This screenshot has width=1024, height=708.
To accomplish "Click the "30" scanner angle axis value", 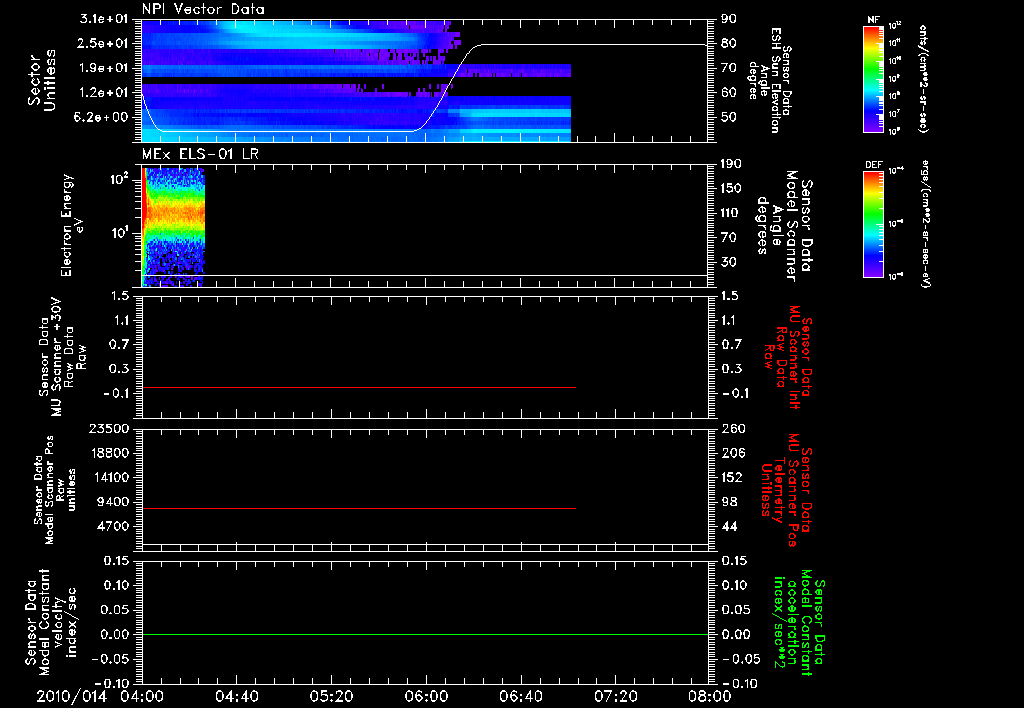I will (729, 262).
